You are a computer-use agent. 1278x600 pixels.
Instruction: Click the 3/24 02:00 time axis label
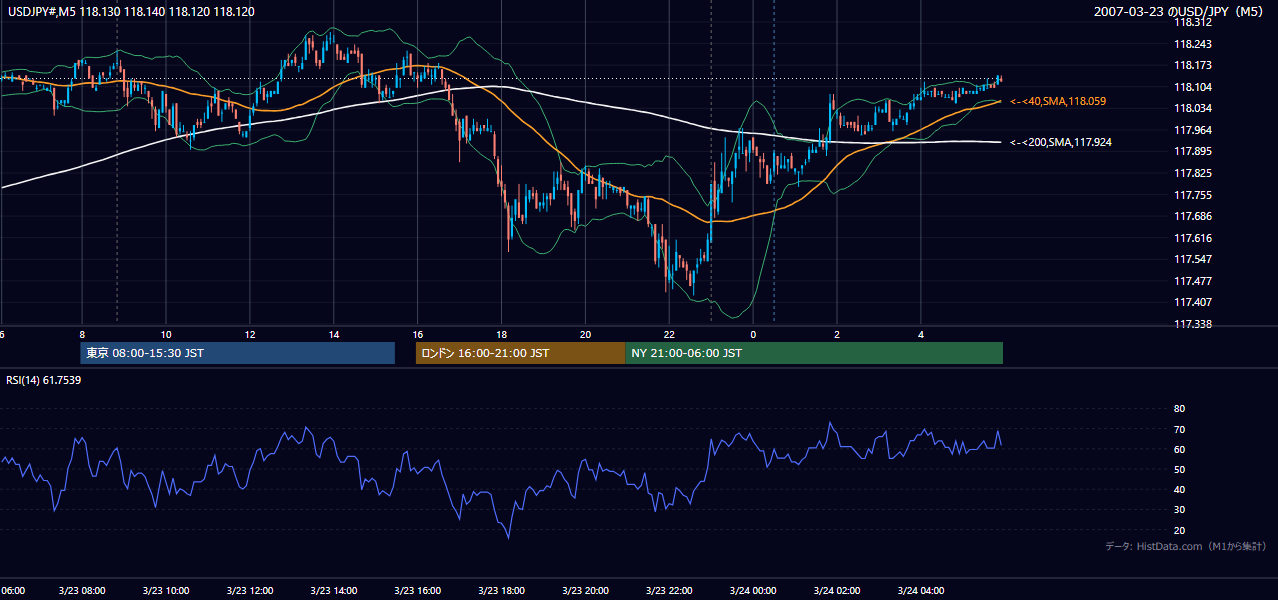tap(838, 591)
